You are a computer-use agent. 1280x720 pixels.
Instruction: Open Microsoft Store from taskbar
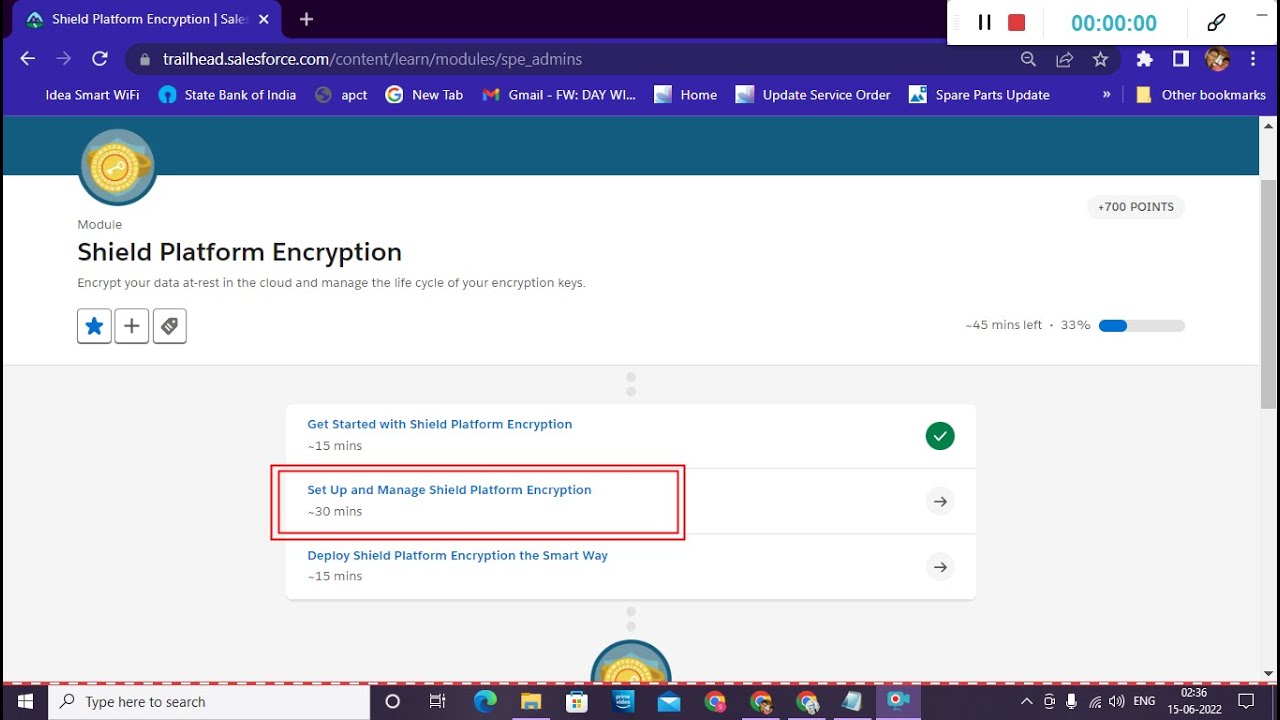578,701
